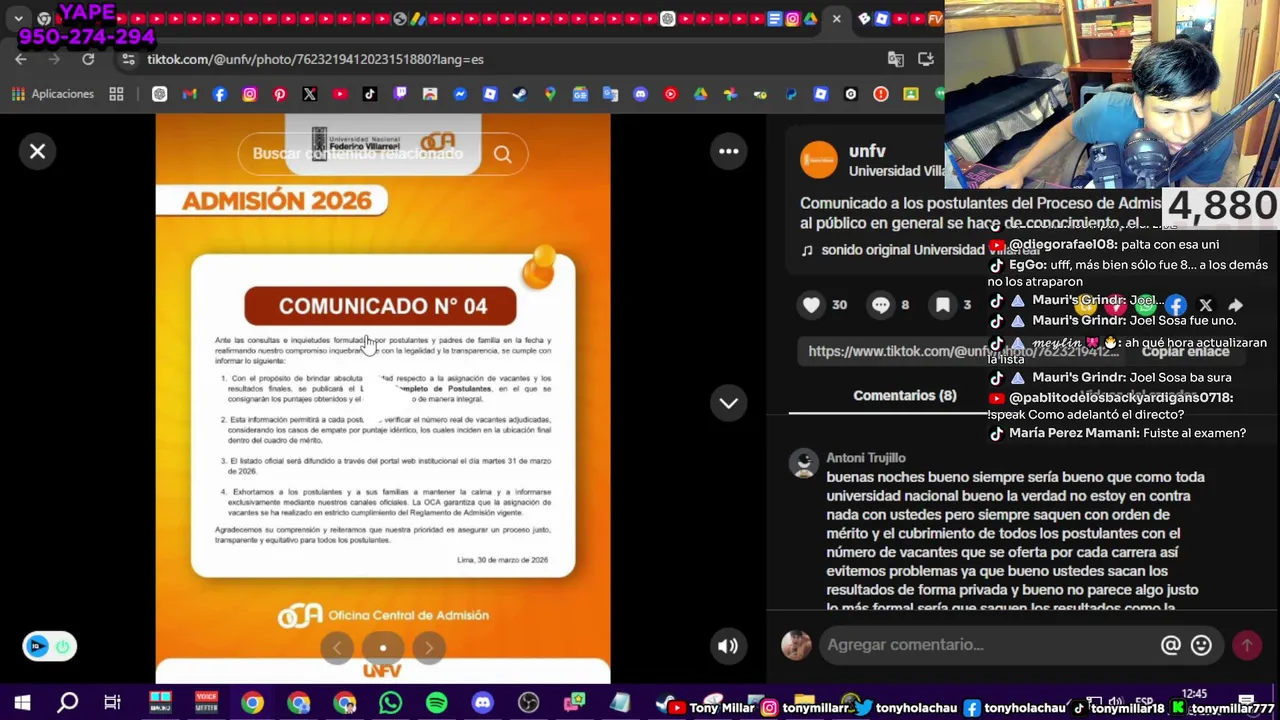Viewport: 1280px width, 720px height.
Task: Open Spotify from the taskbar
Action: coord(437,704)
